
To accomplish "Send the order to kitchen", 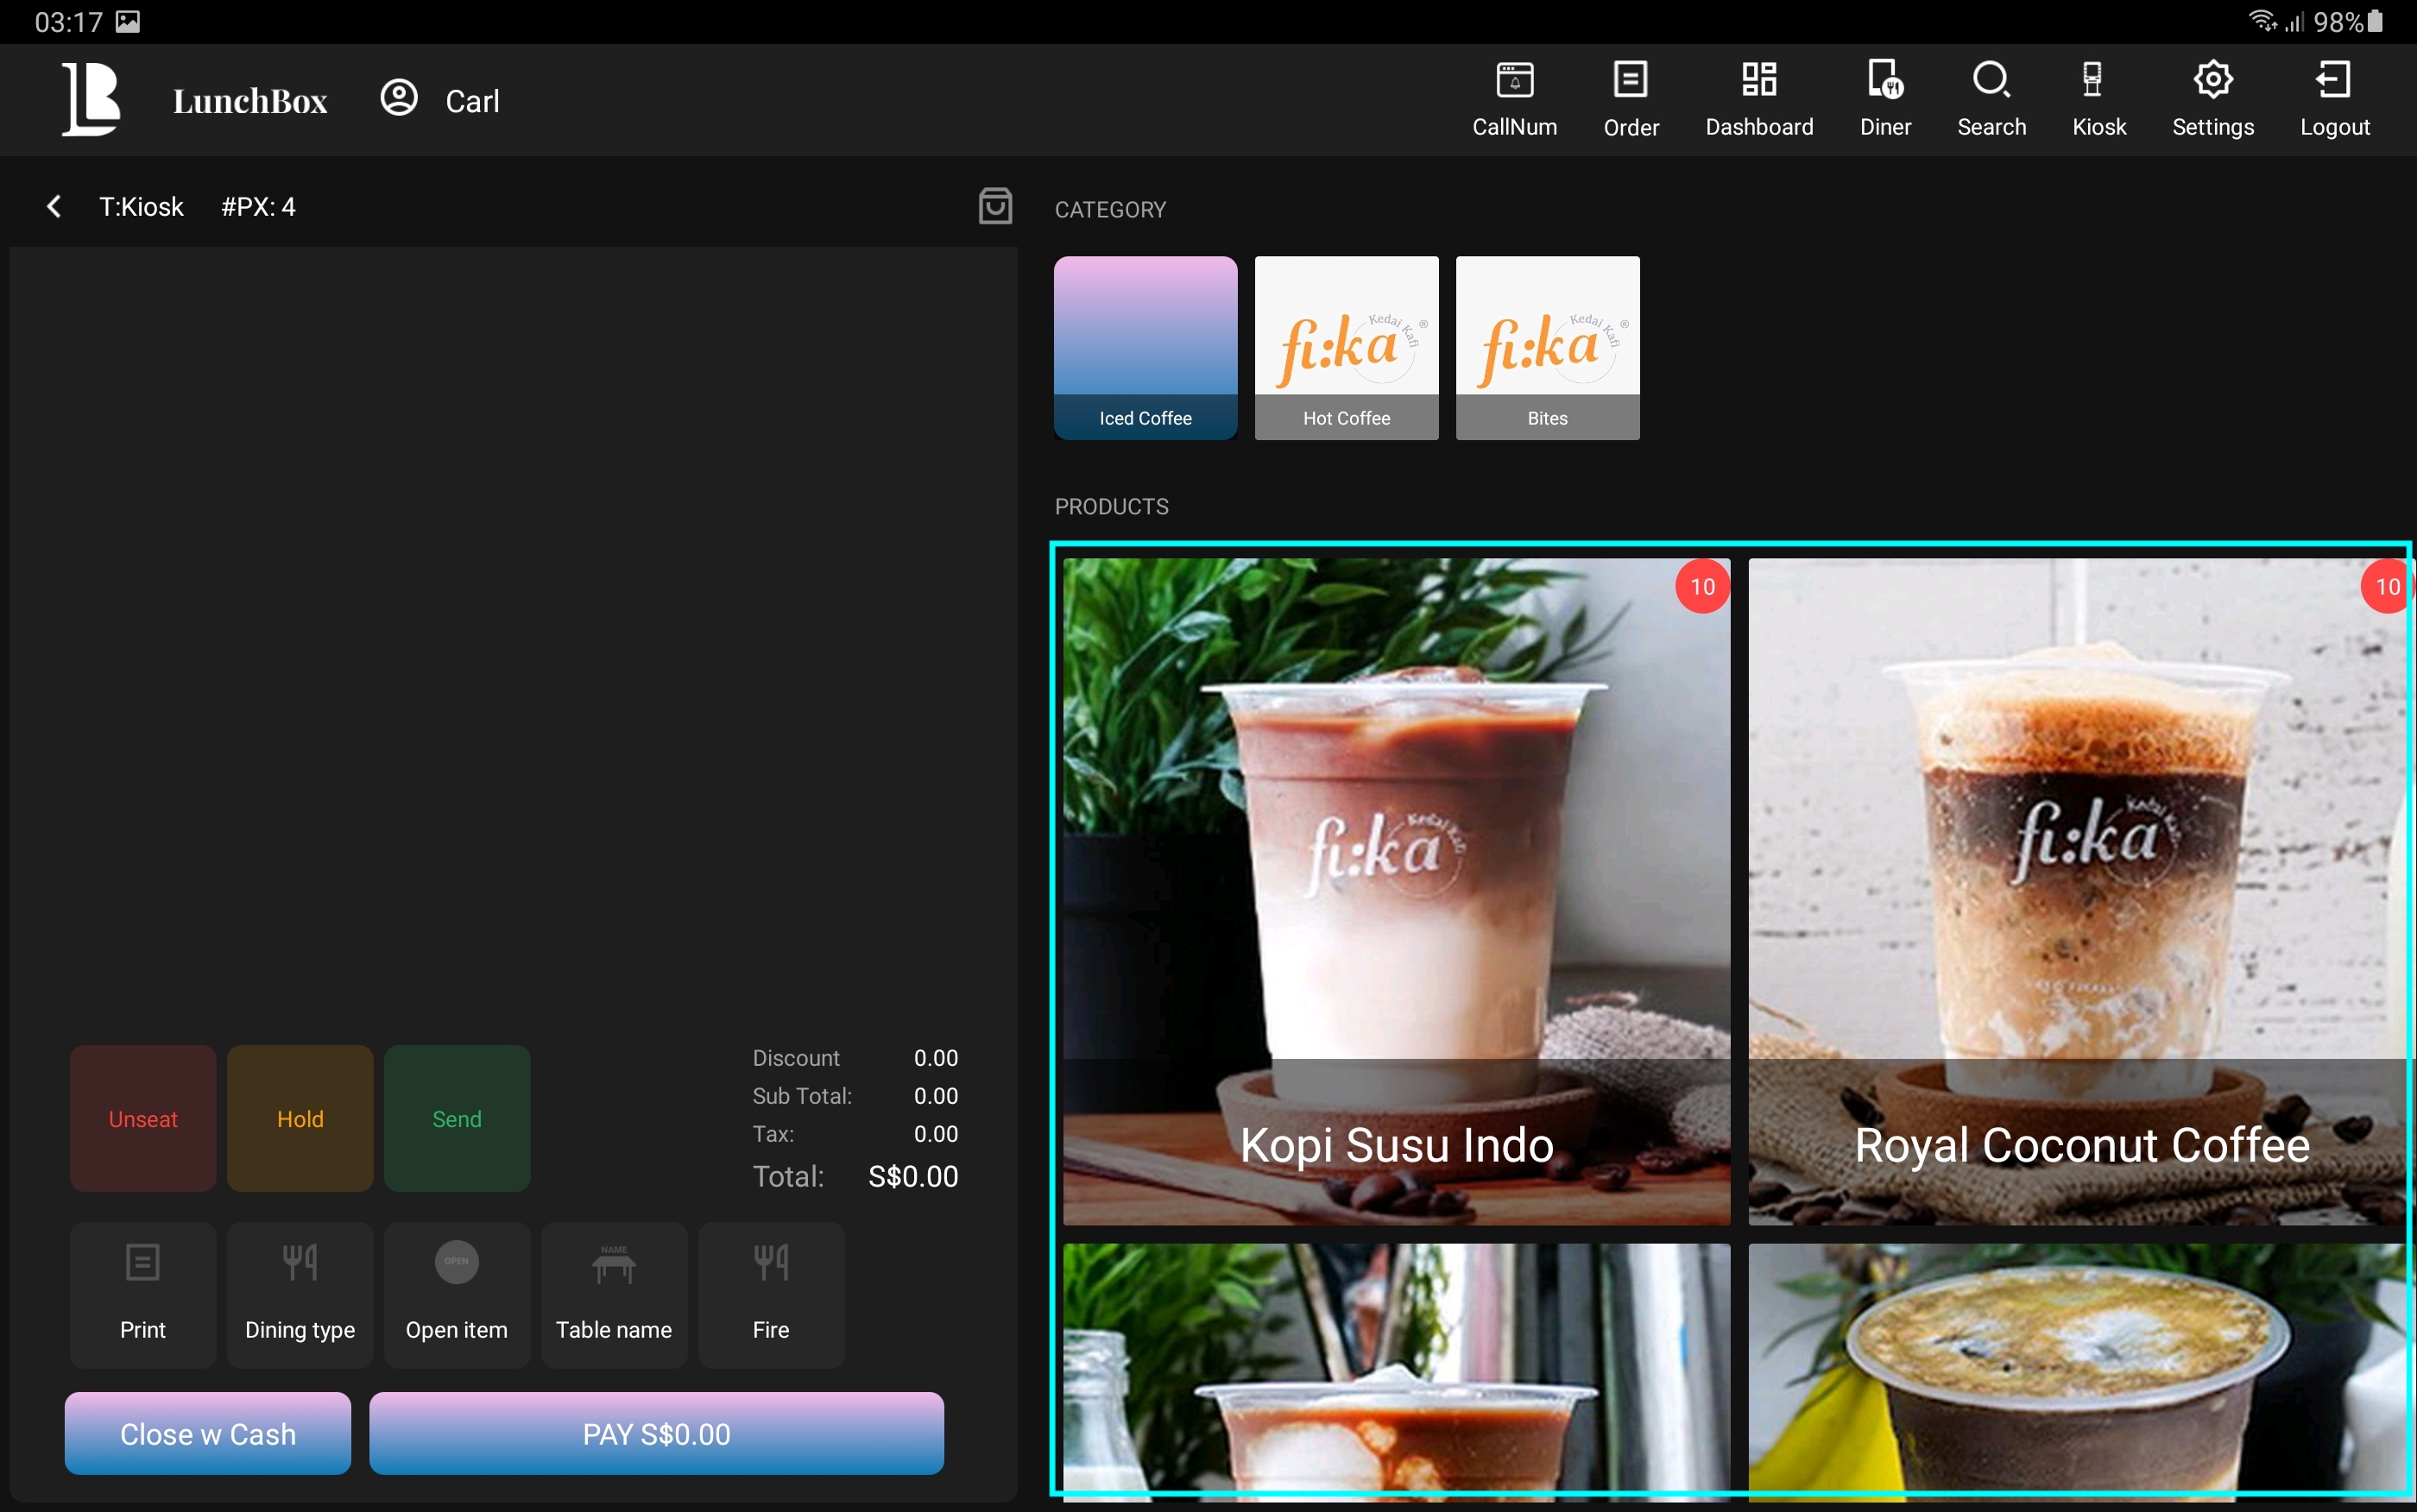I will click(456, 1118).
